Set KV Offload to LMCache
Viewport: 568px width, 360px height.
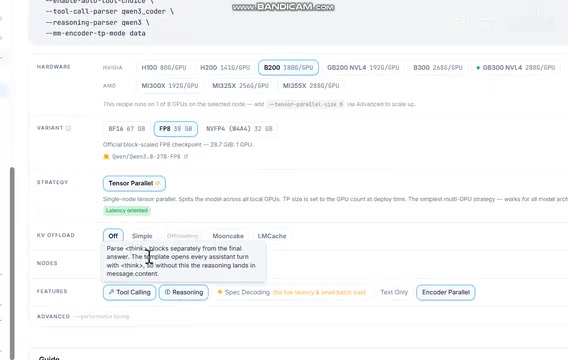click(x=272, y=236)
